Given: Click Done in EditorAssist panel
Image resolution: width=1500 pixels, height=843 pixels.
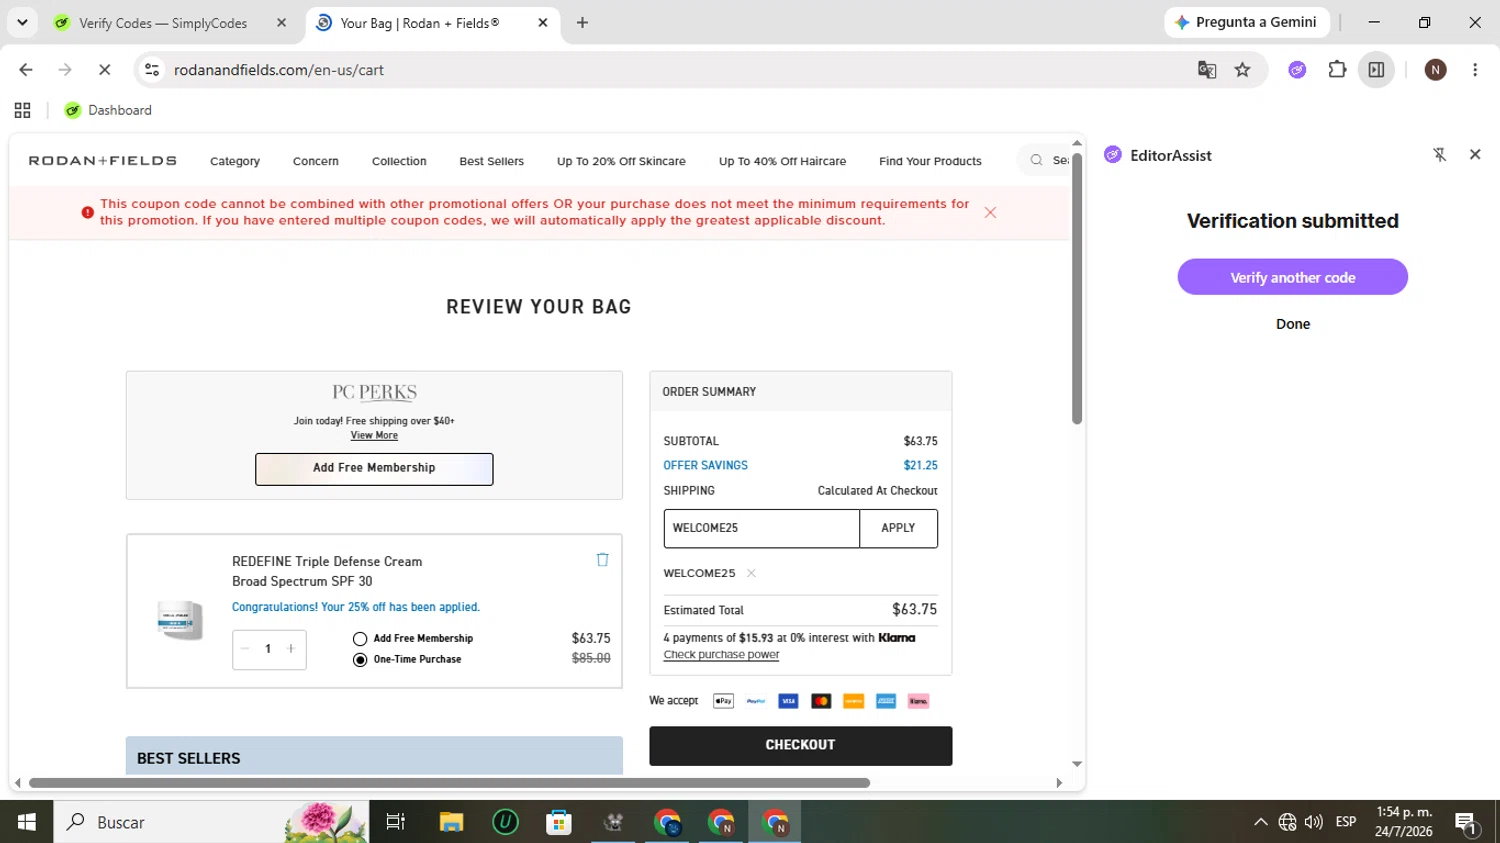Looking at the screenshot, I should tap(1293, 324).
